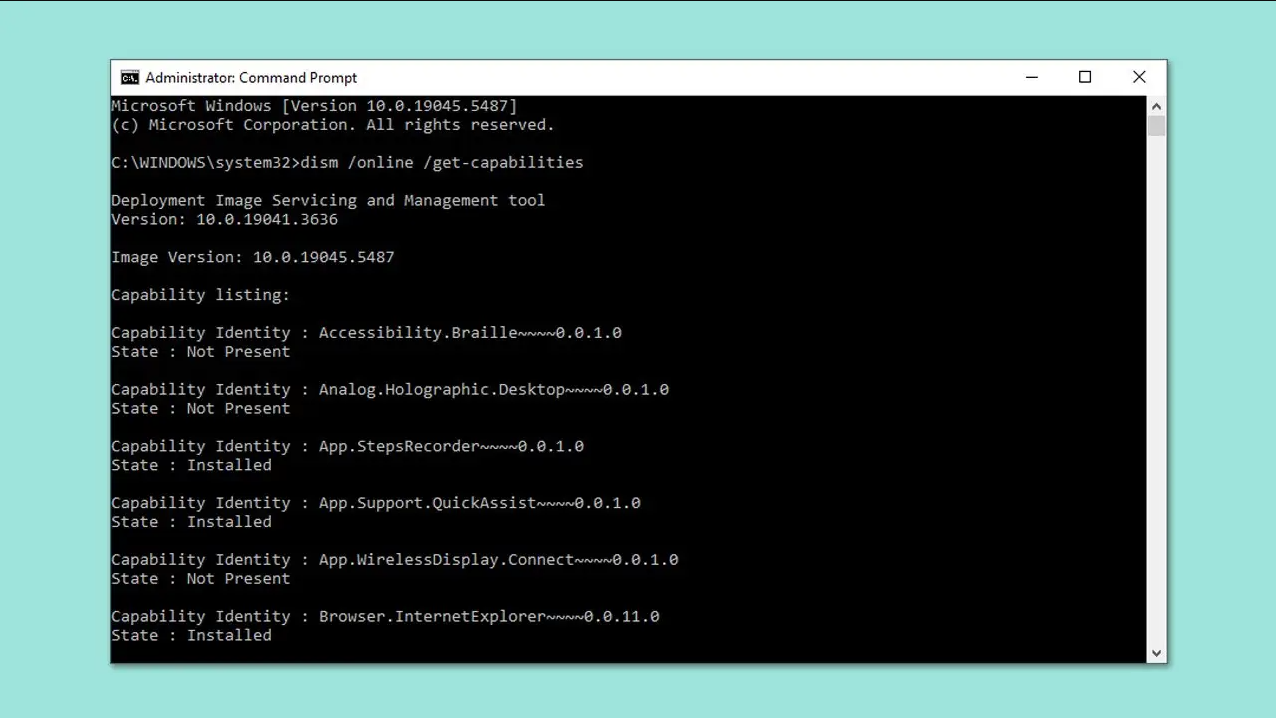Click the Accessibility.Braille capability line
The height and width of the screenshot is (718, 1276).
(366, 333)
